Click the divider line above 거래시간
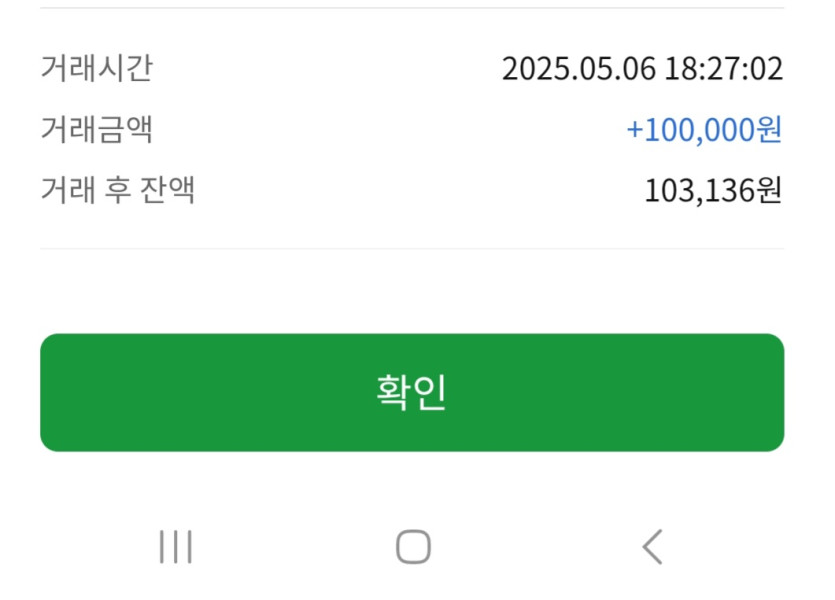This screenshot has height=600, width=835. point(412,8)
